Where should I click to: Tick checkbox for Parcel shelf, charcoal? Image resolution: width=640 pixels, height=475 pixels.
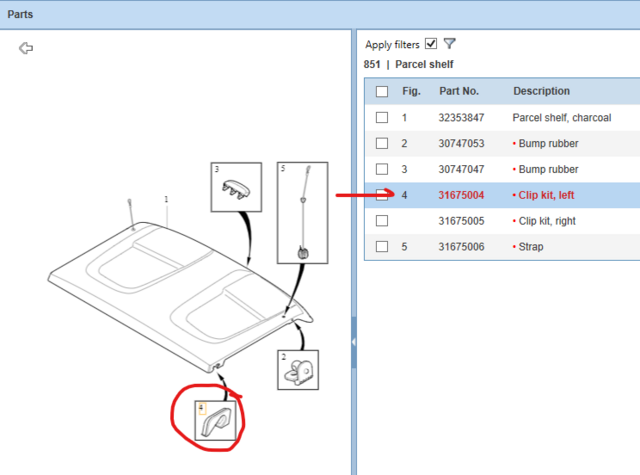[x=382, y=118]
